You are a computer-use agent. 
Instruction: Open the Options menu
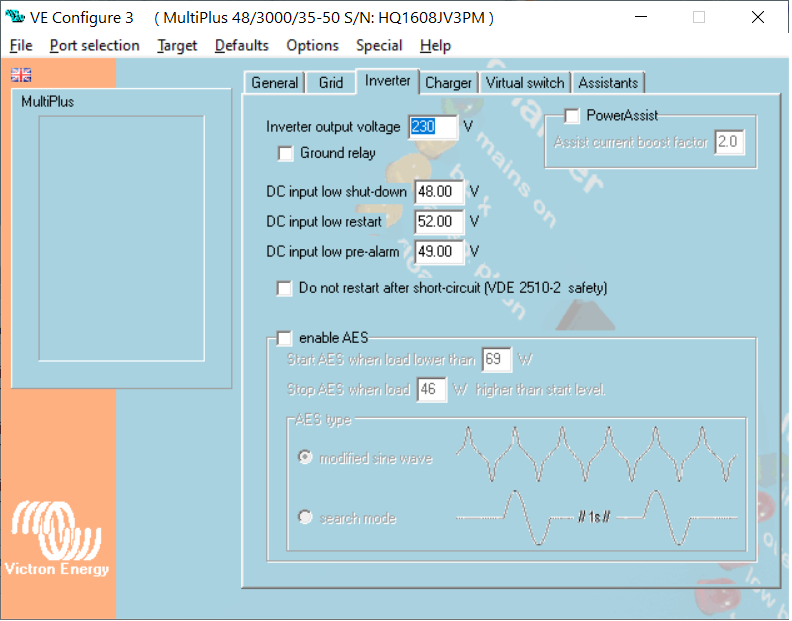pyautogui.click(x=312, y=45)
